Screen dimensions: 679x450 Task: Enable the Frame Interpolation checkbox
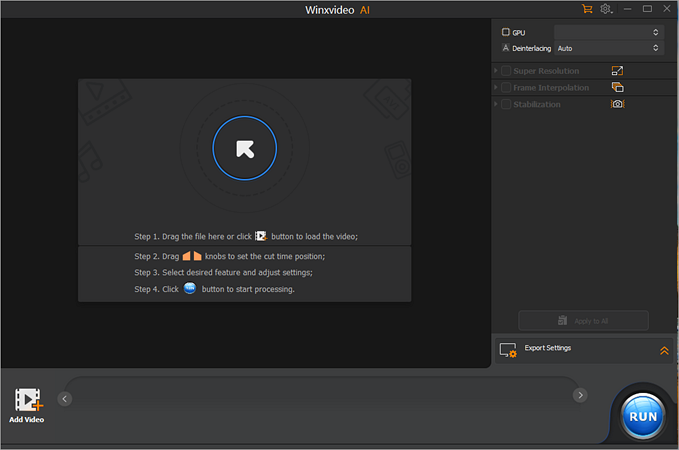tap(506, 88)
